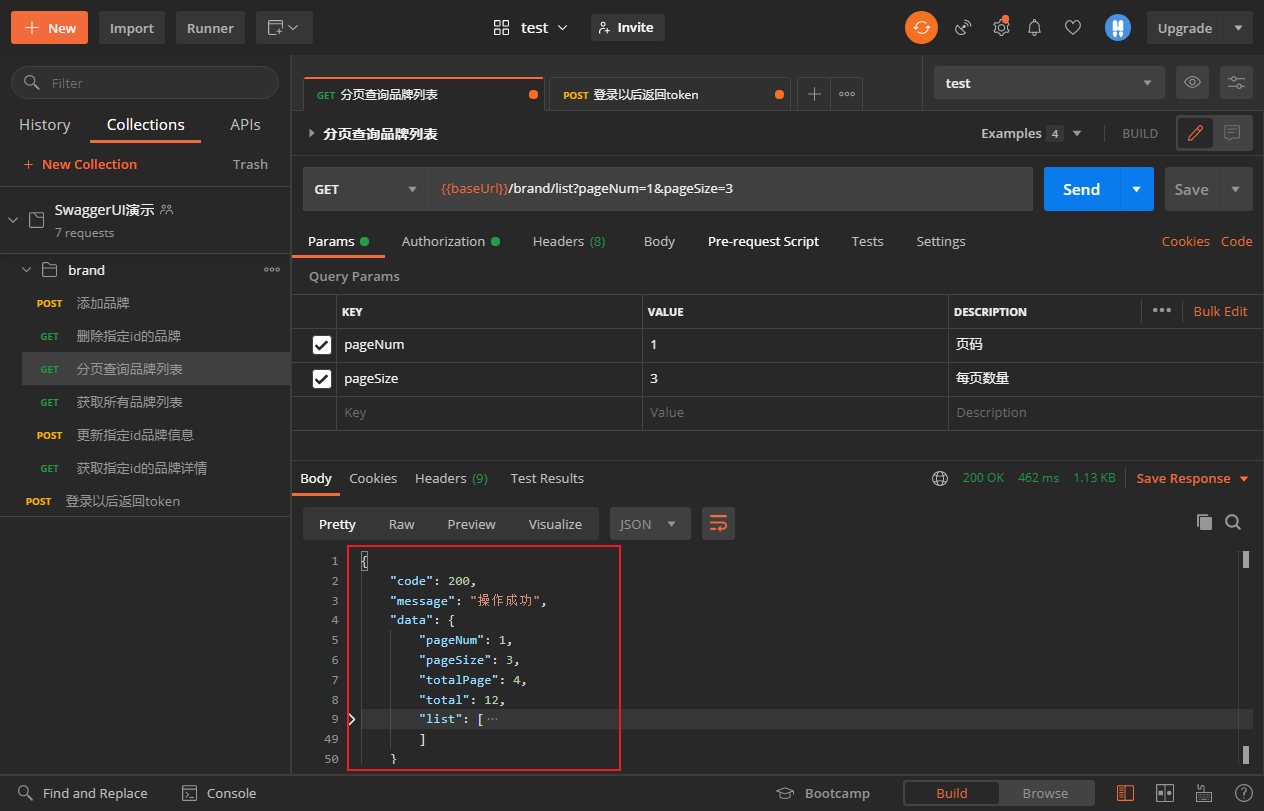Toggle the sidebar layout icon
Screen dimensions: 1264x811
[x=1125, y=793]
